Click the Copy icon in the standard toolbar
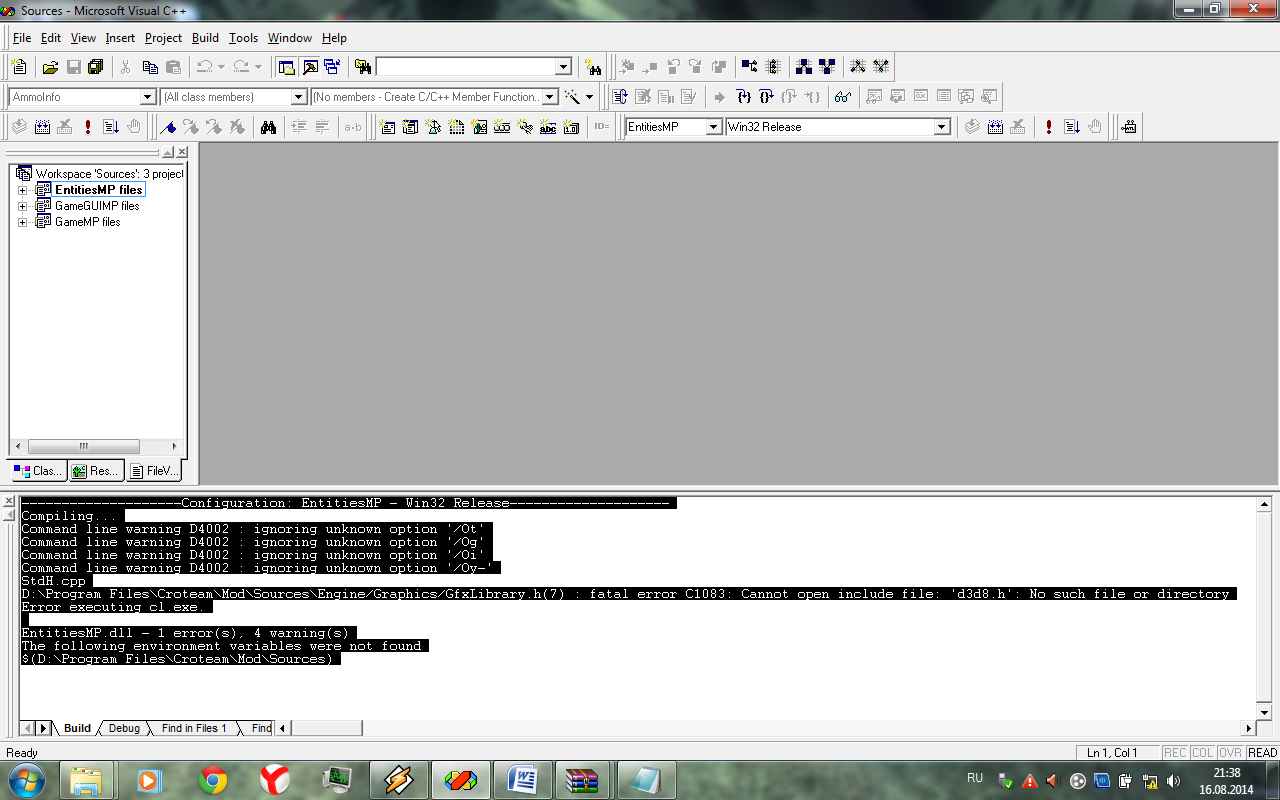The width and height of the screenshot is (1280, 800). 150,67
